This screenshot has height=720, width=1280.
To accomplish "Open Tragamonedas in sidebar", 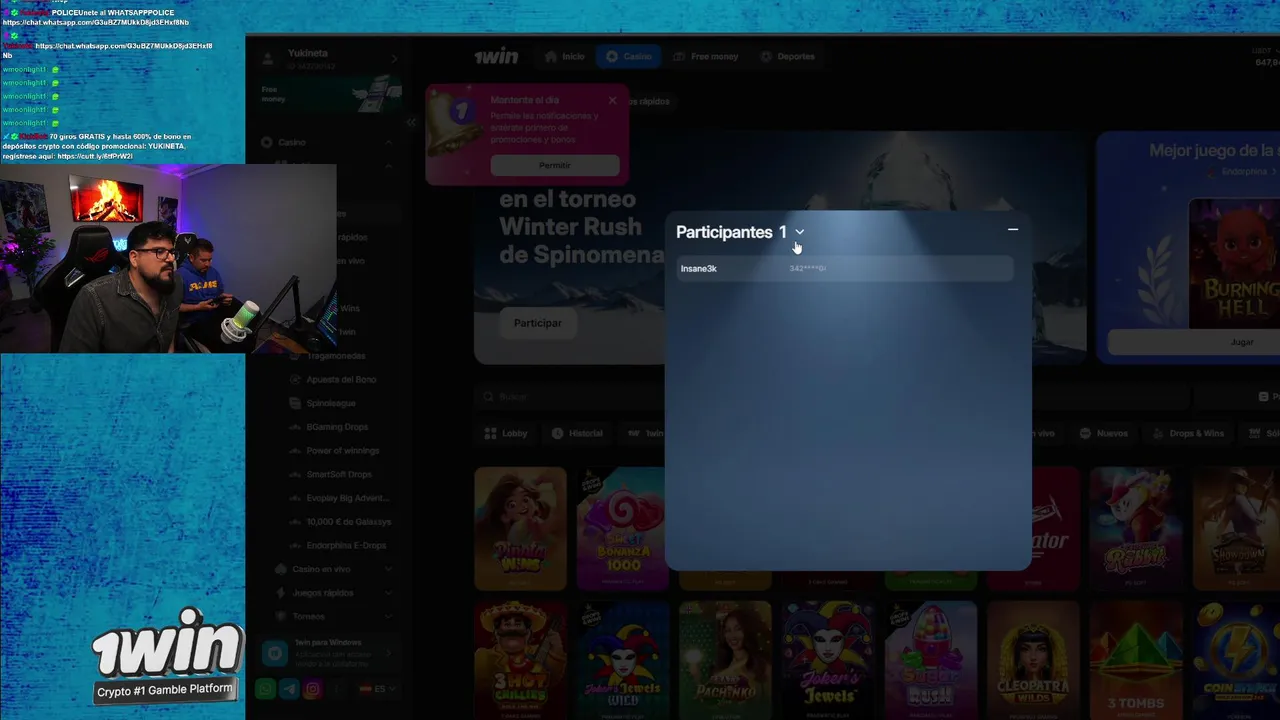I will [337, 356].
